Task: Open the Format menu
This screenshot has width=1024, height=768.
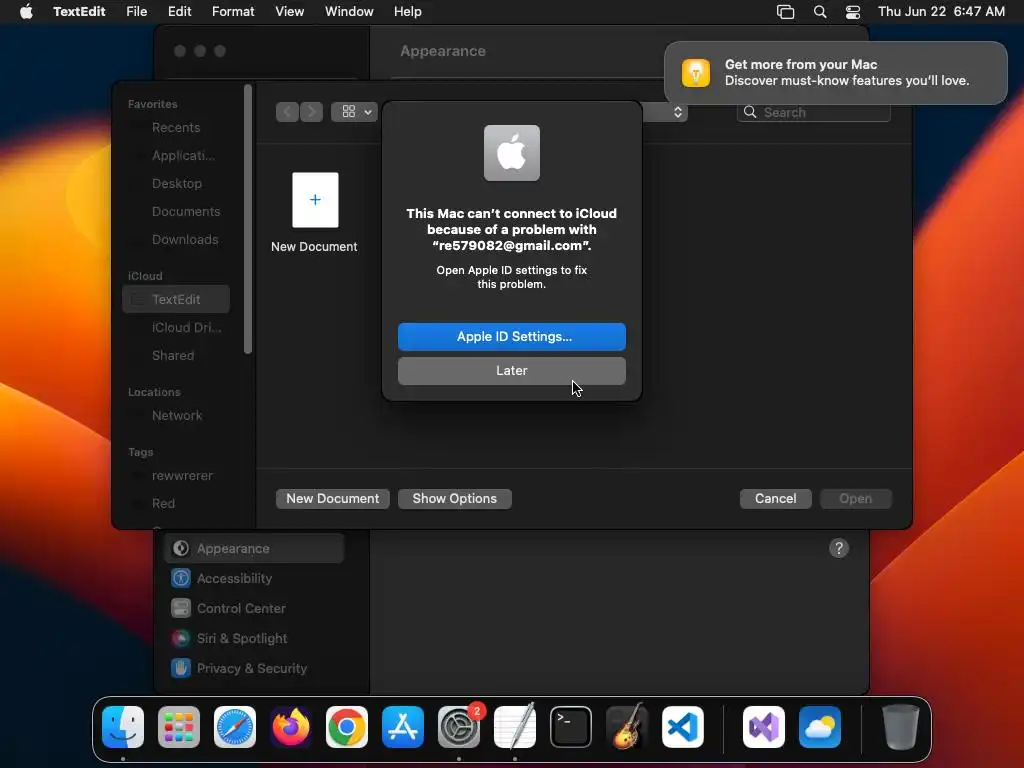Action: click(x=233, y=11)
